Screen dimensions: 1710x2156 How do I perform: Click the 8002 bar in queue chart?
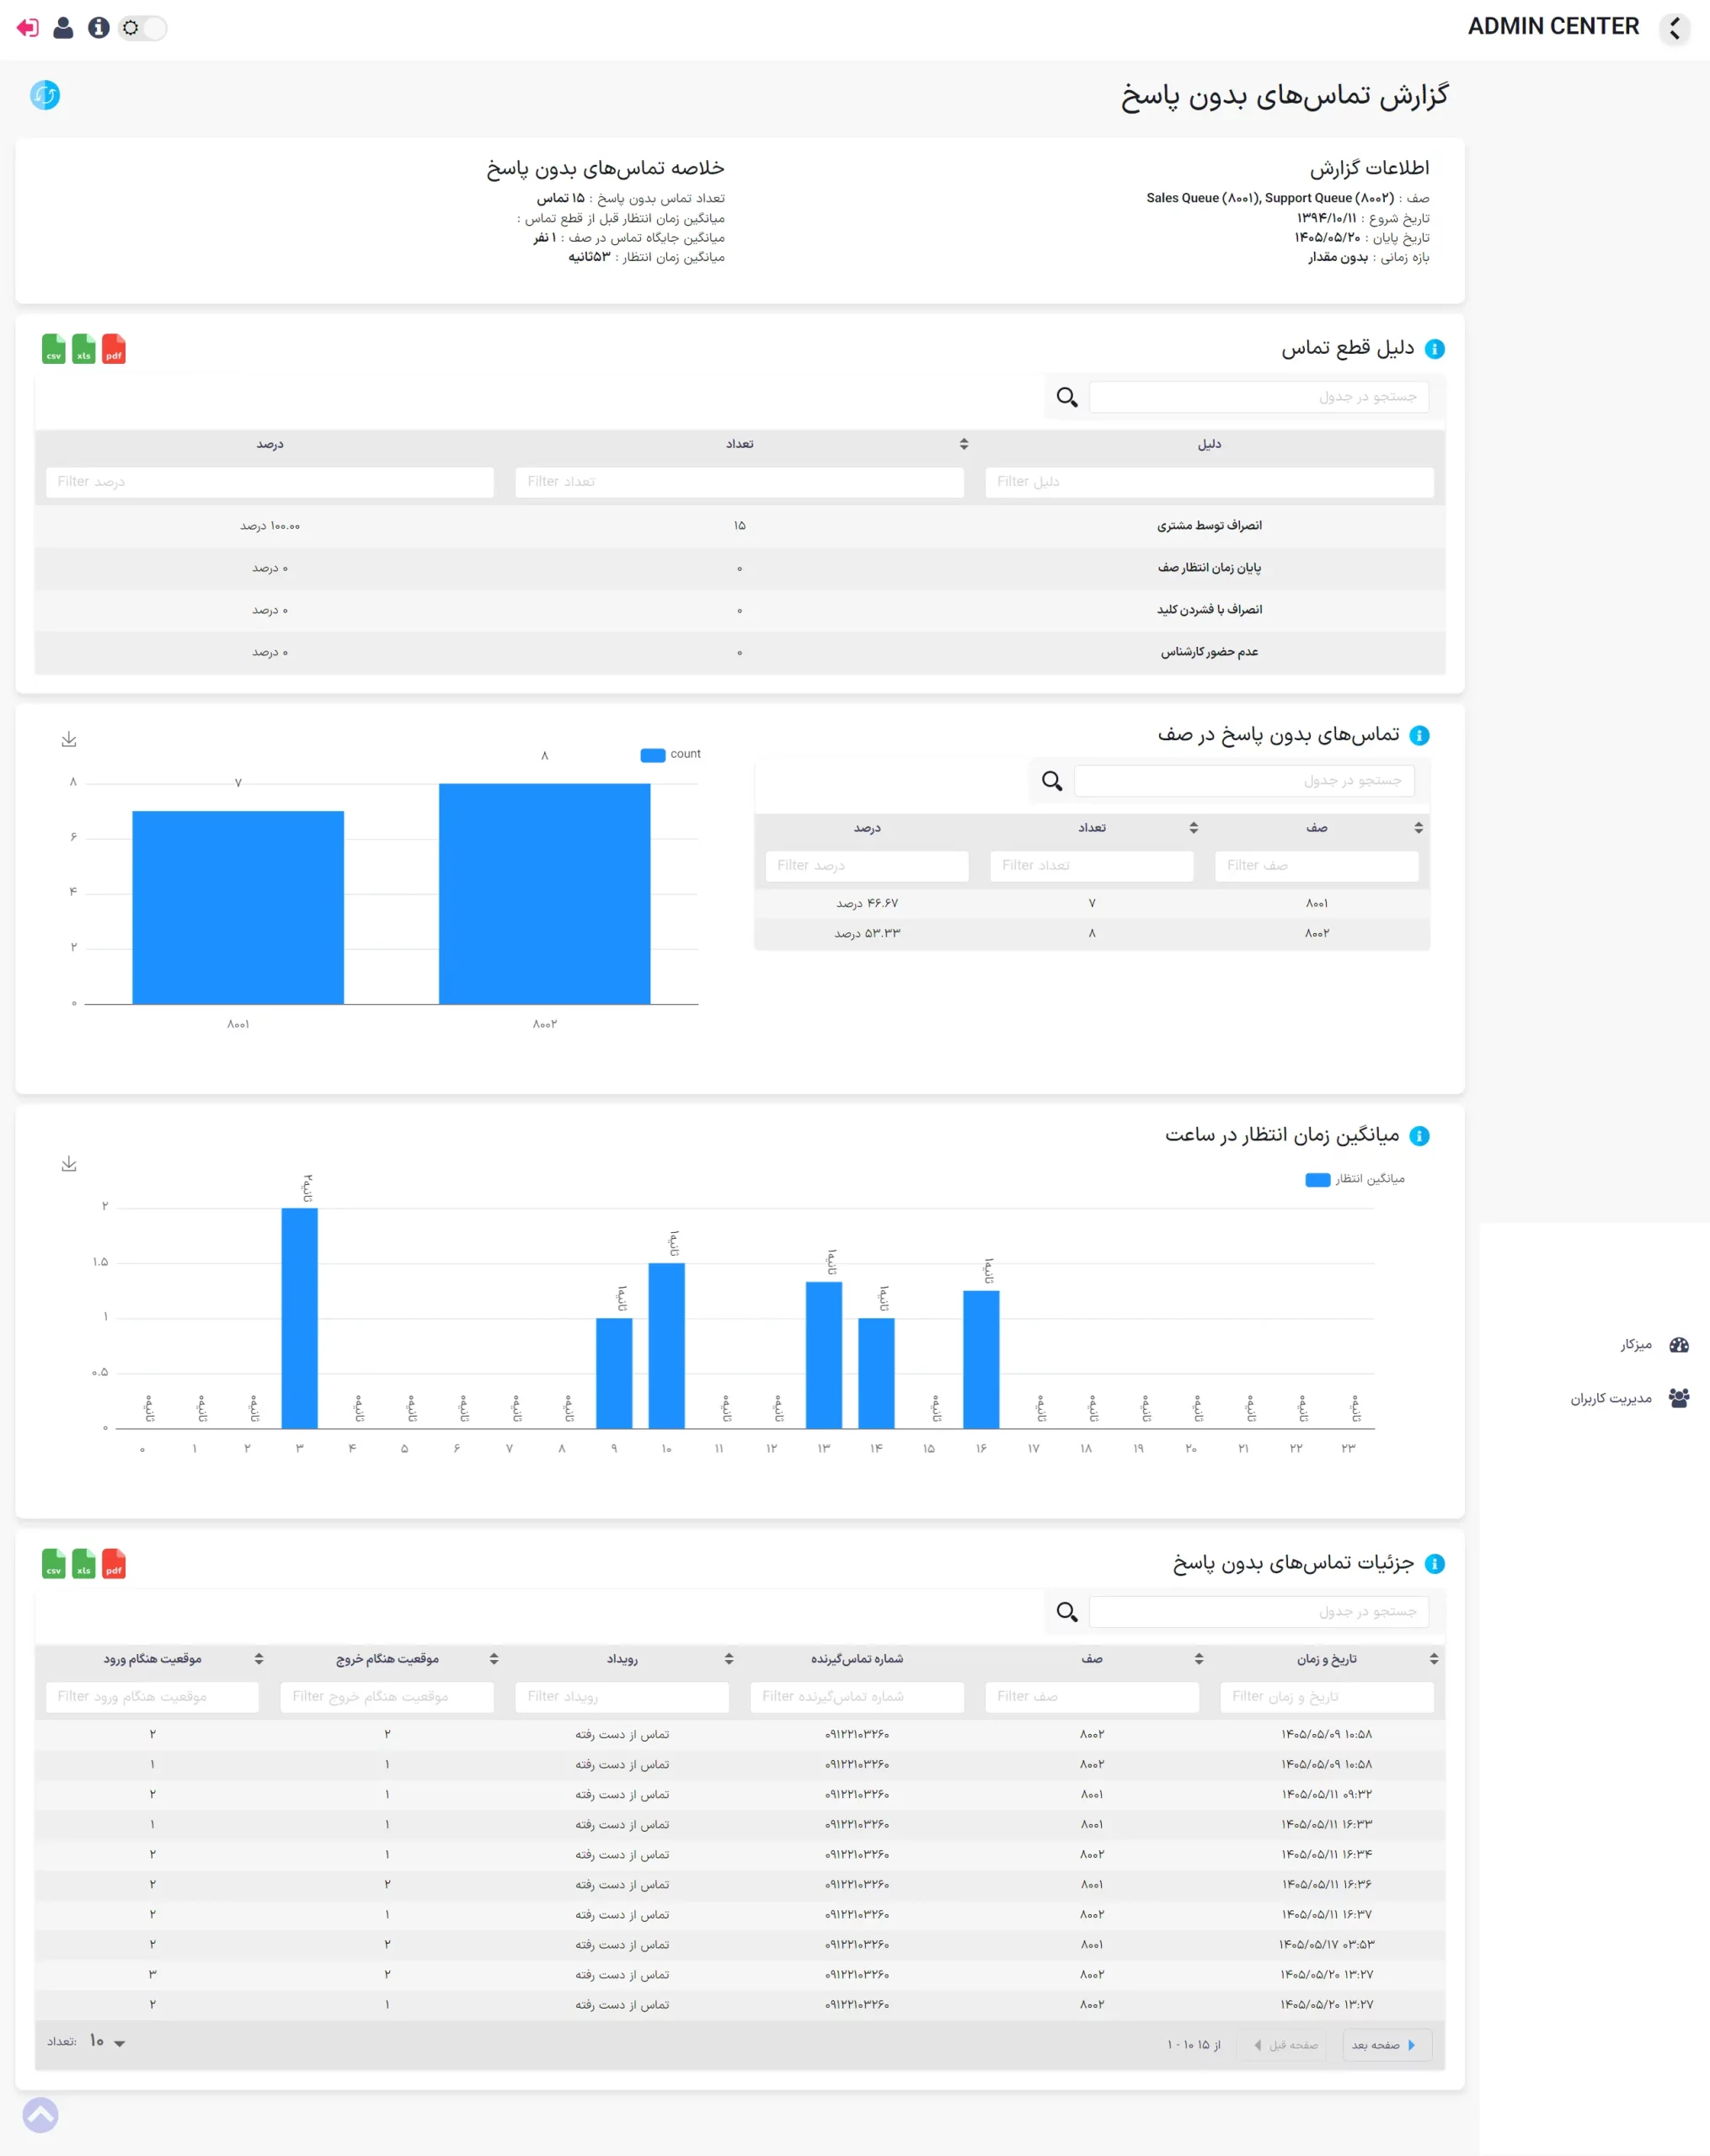pos(544,893)
